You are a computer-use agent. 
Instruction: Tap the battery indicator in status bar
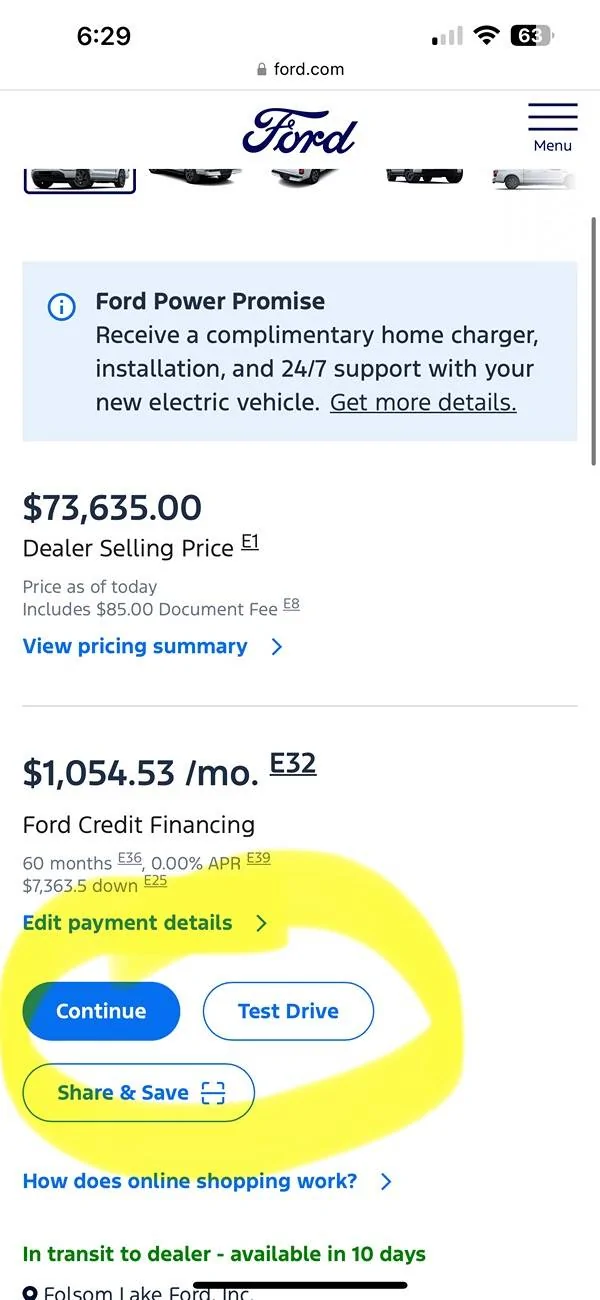pos(532,36)
